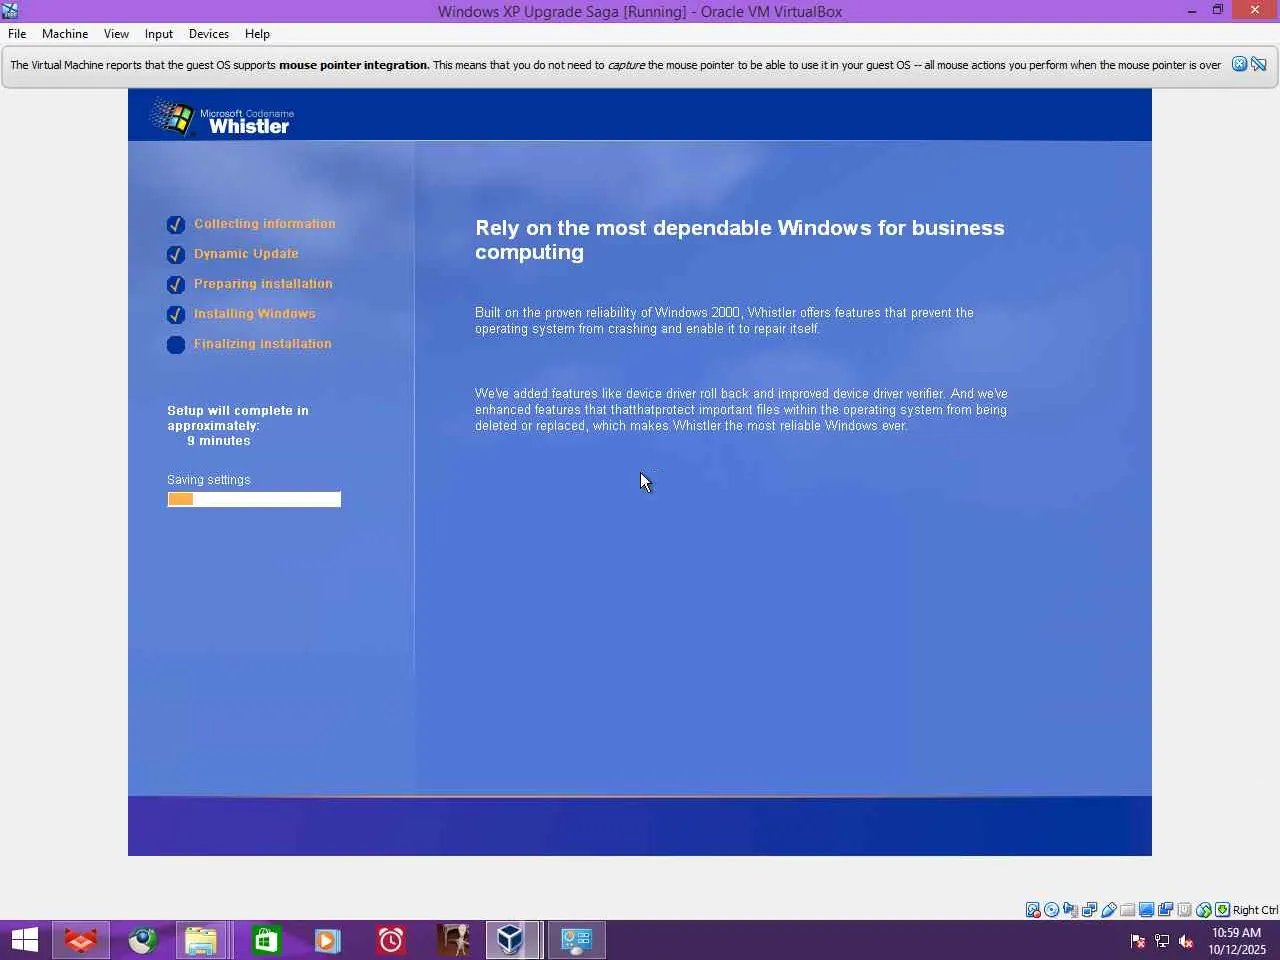
Task: Click the shared folders status icon
Action: point(1128,910)
